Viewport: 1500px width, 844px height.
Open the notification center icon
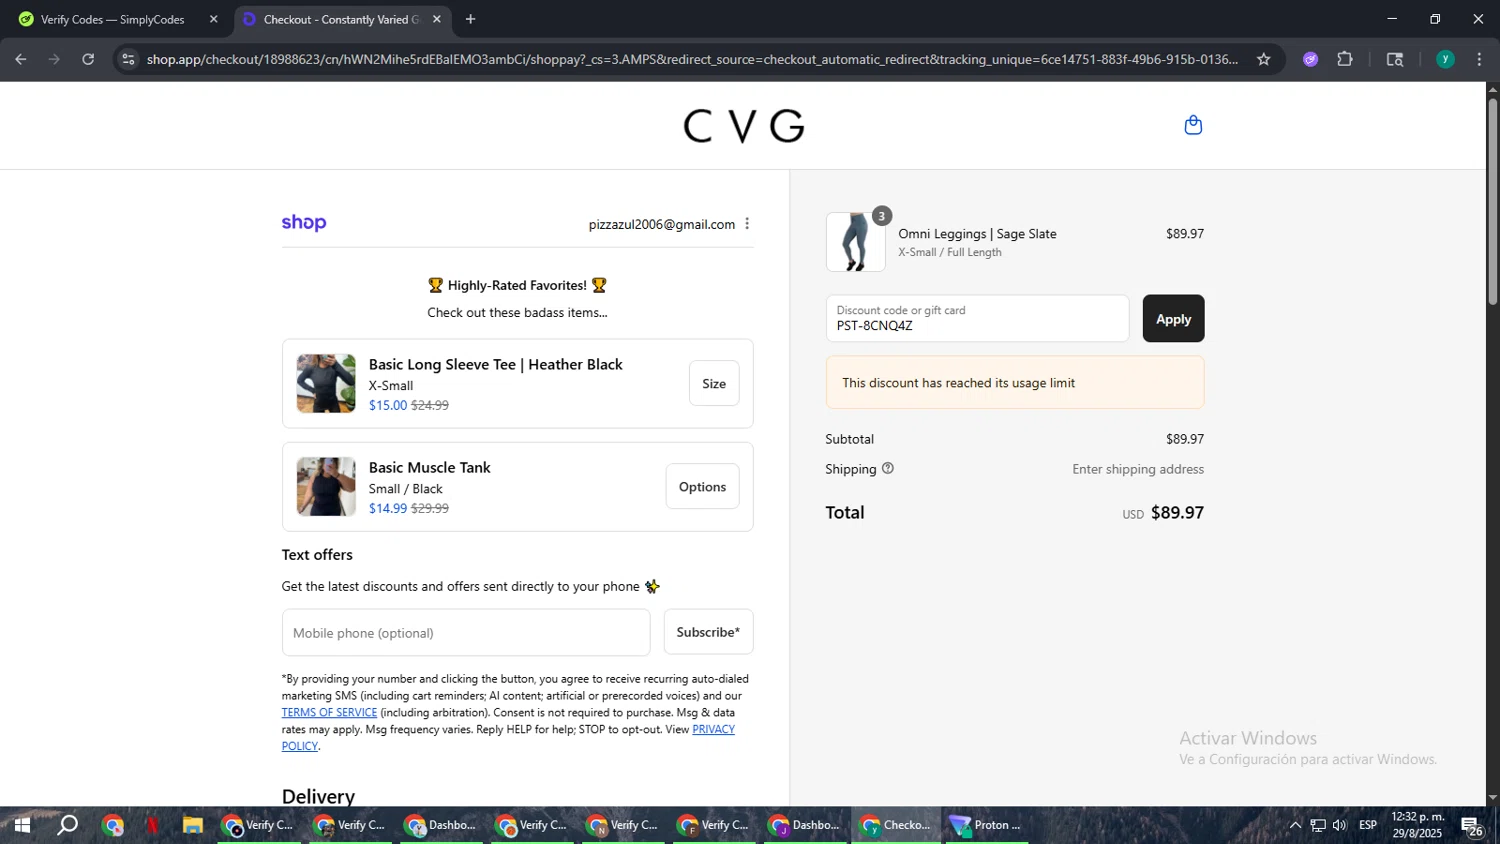click(1471, 826)
